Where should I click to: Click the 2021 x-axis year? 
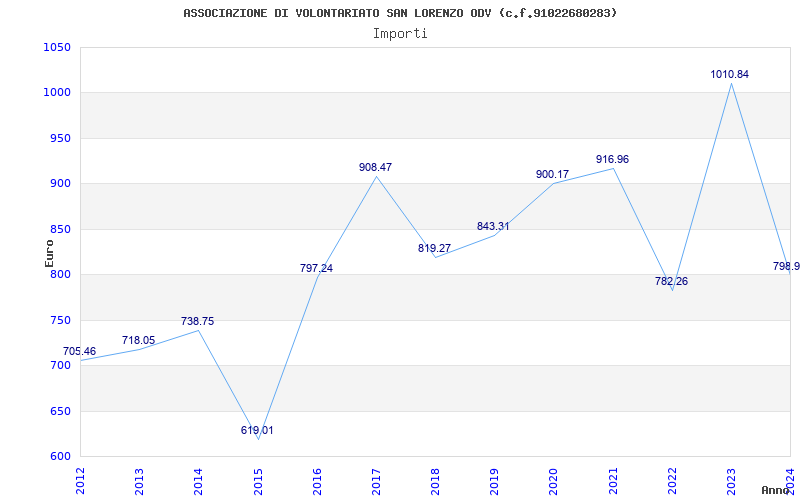613,481
